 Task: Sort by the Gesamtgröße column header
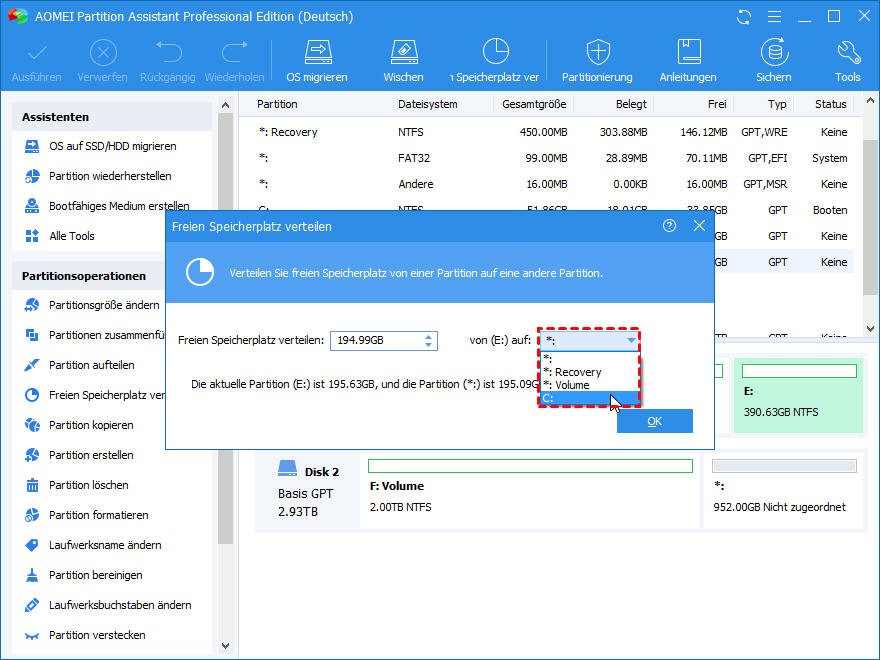534,104
